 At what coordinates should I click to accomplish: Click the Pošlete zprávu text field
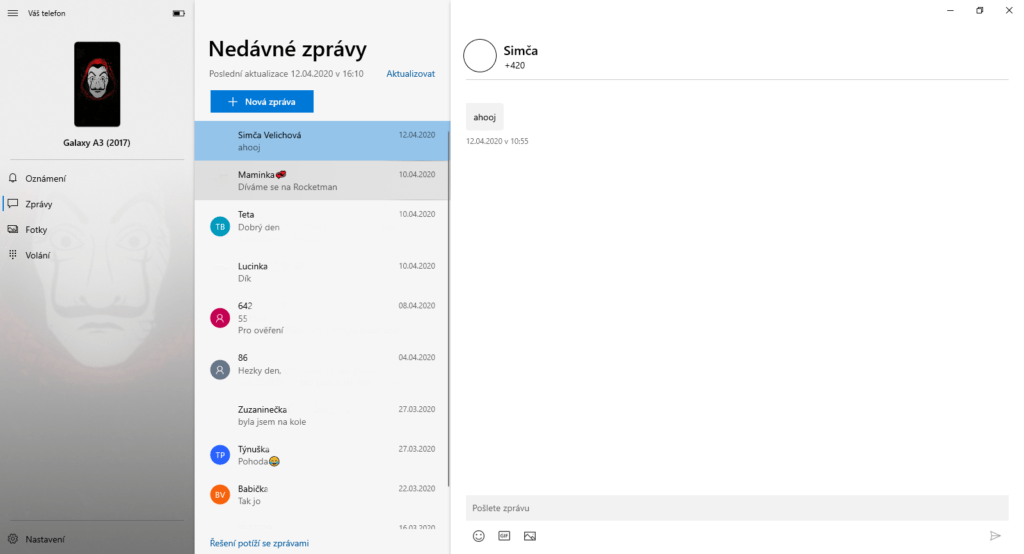click(736, 508)
